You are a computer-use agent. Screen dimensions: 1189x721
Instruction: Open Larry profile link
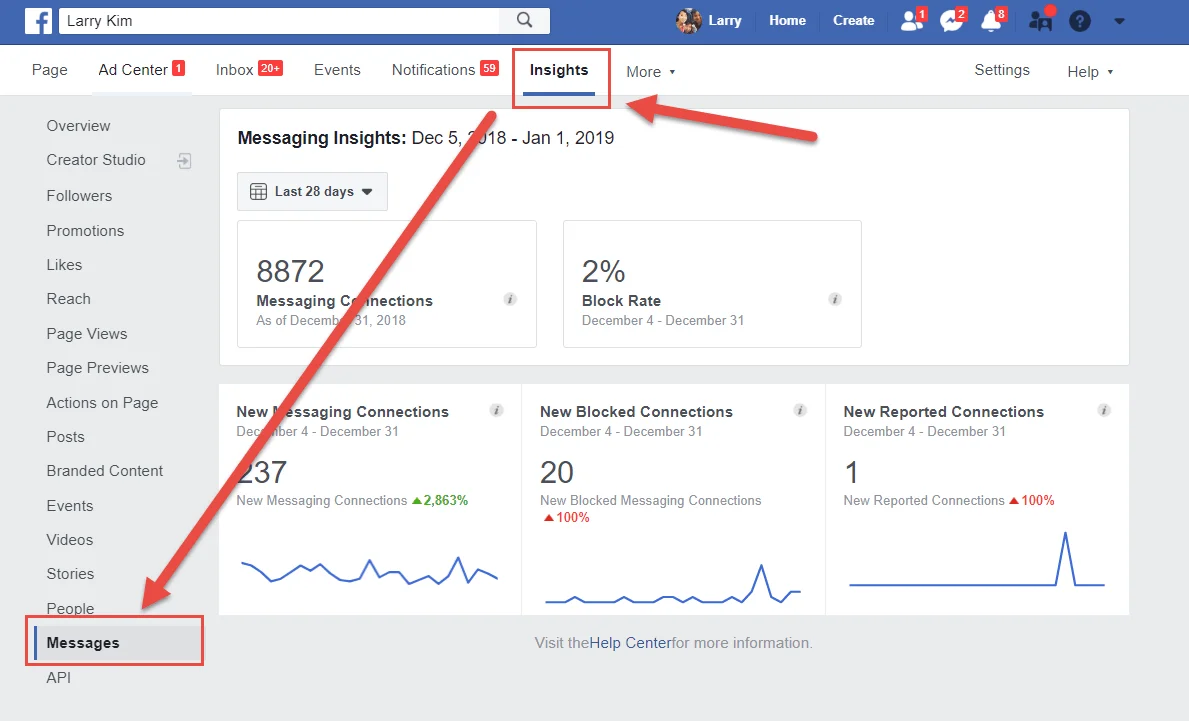(724, 20)
